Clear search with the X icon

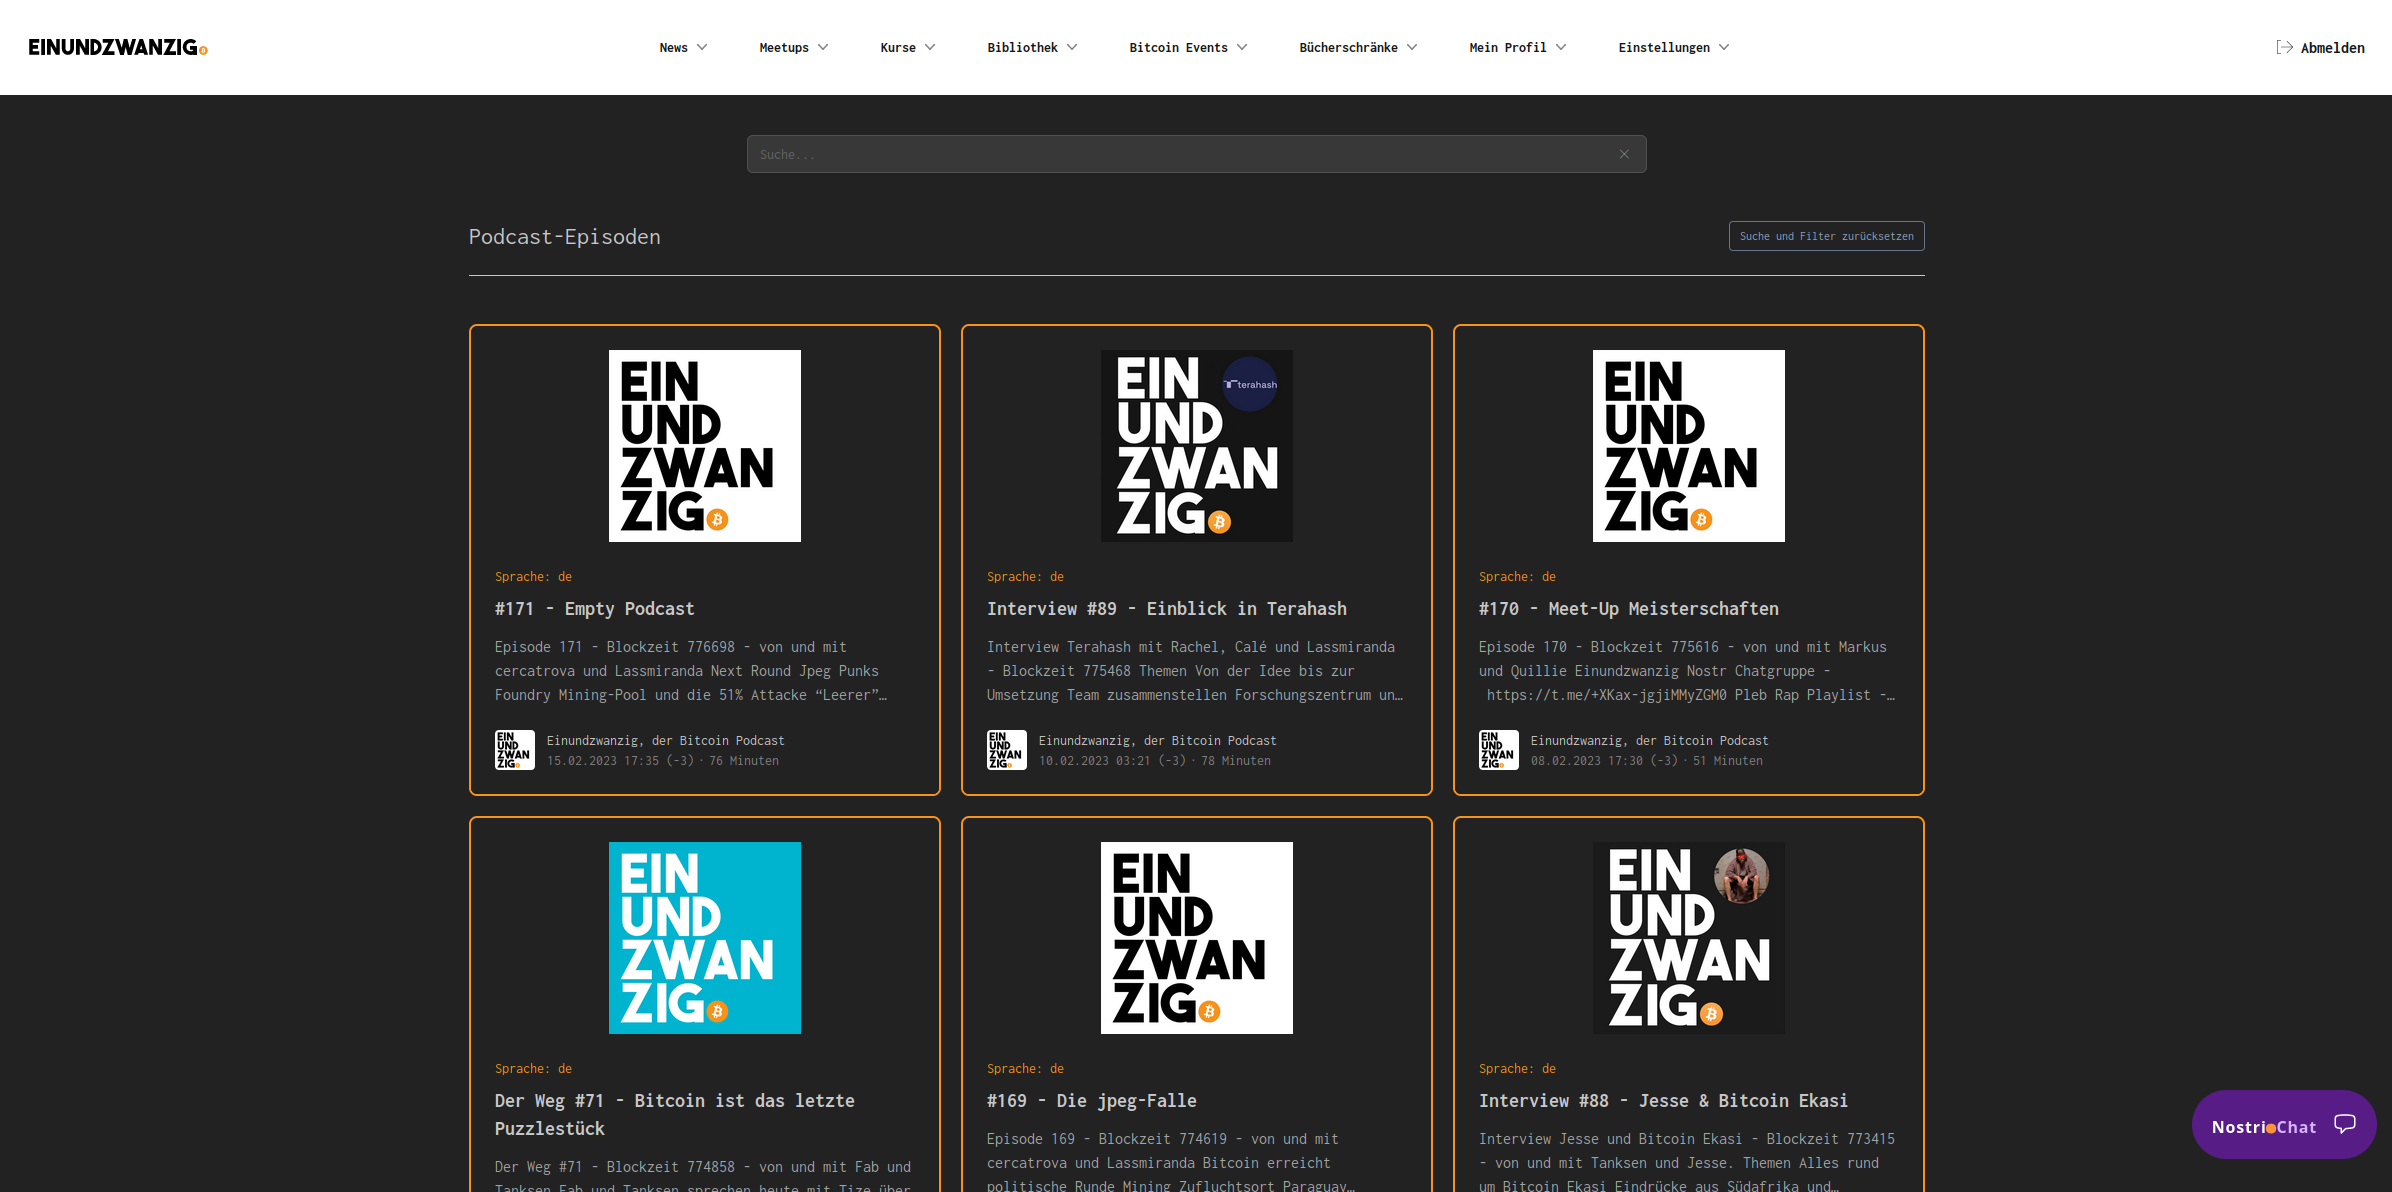click(x=1624, y=154)
